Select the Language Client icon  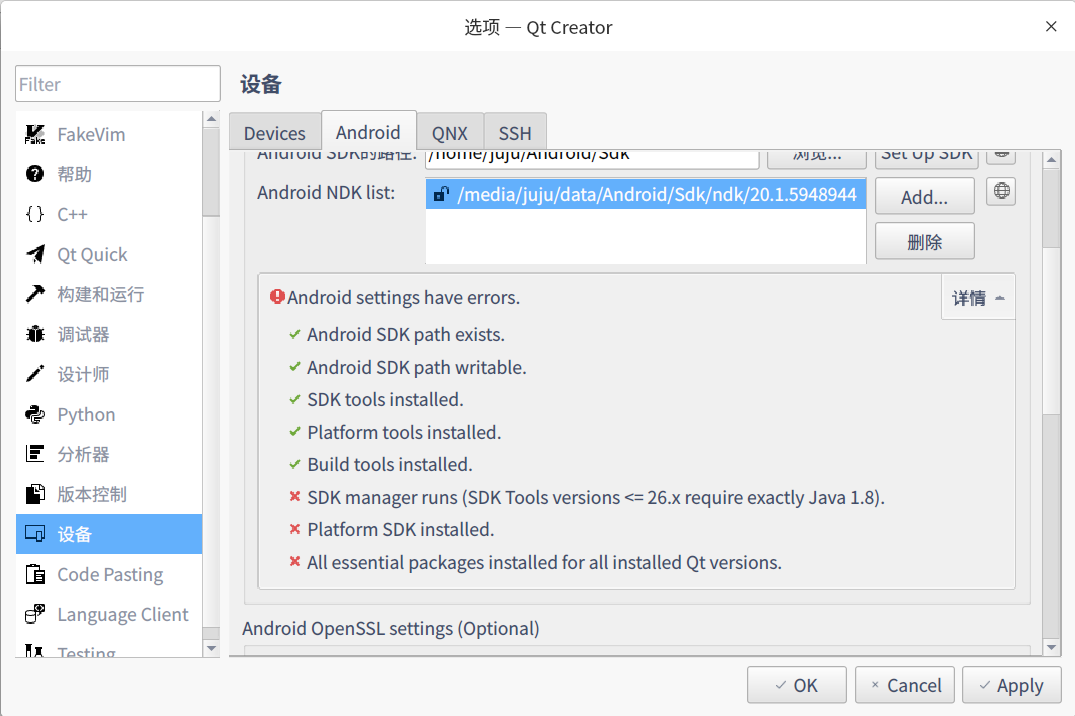[35, 614]
